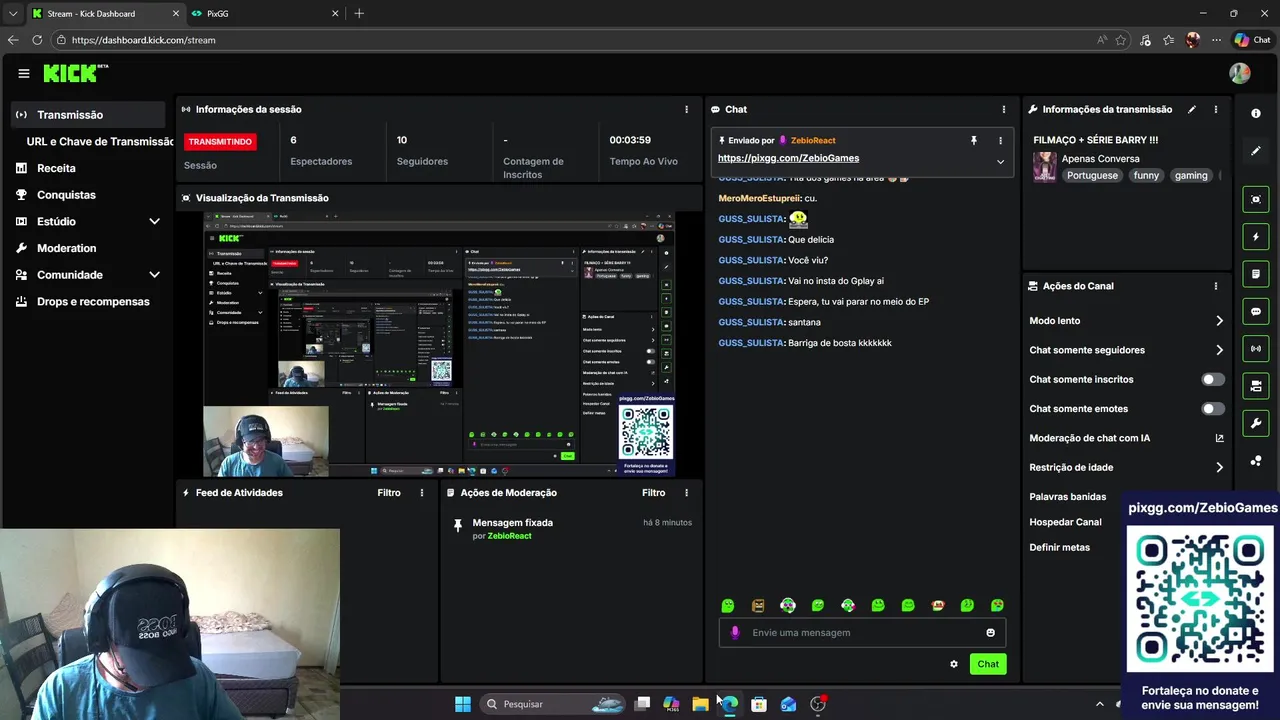Open Ações de Moderação three-dot menu
1280x720 pixels.
[686, 492]
